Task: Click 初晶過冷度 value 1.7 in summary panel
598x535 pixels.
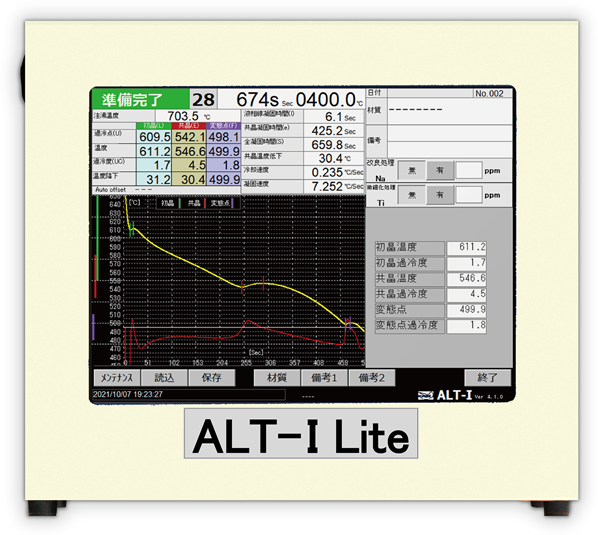Action: [466, 263]
